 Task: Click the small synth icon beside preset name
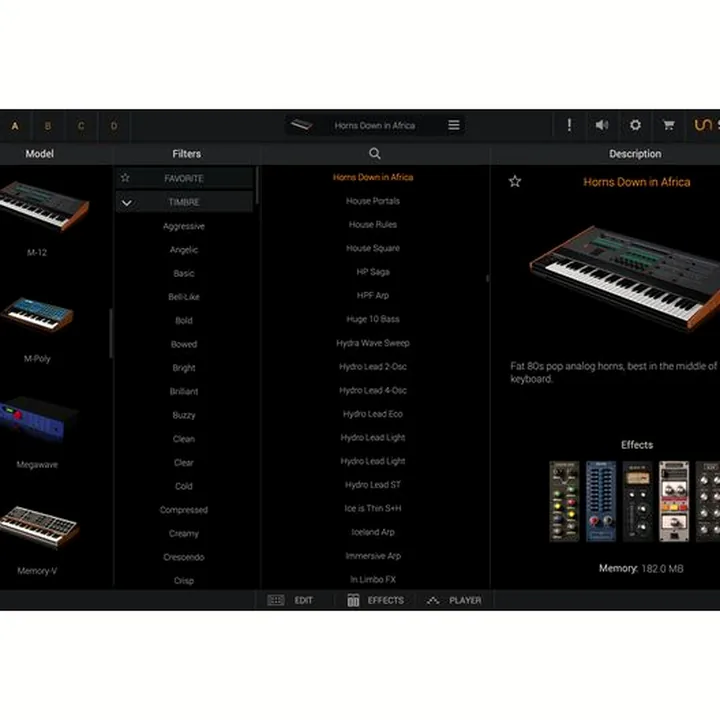pyautogui.click(x=302, y=125)
